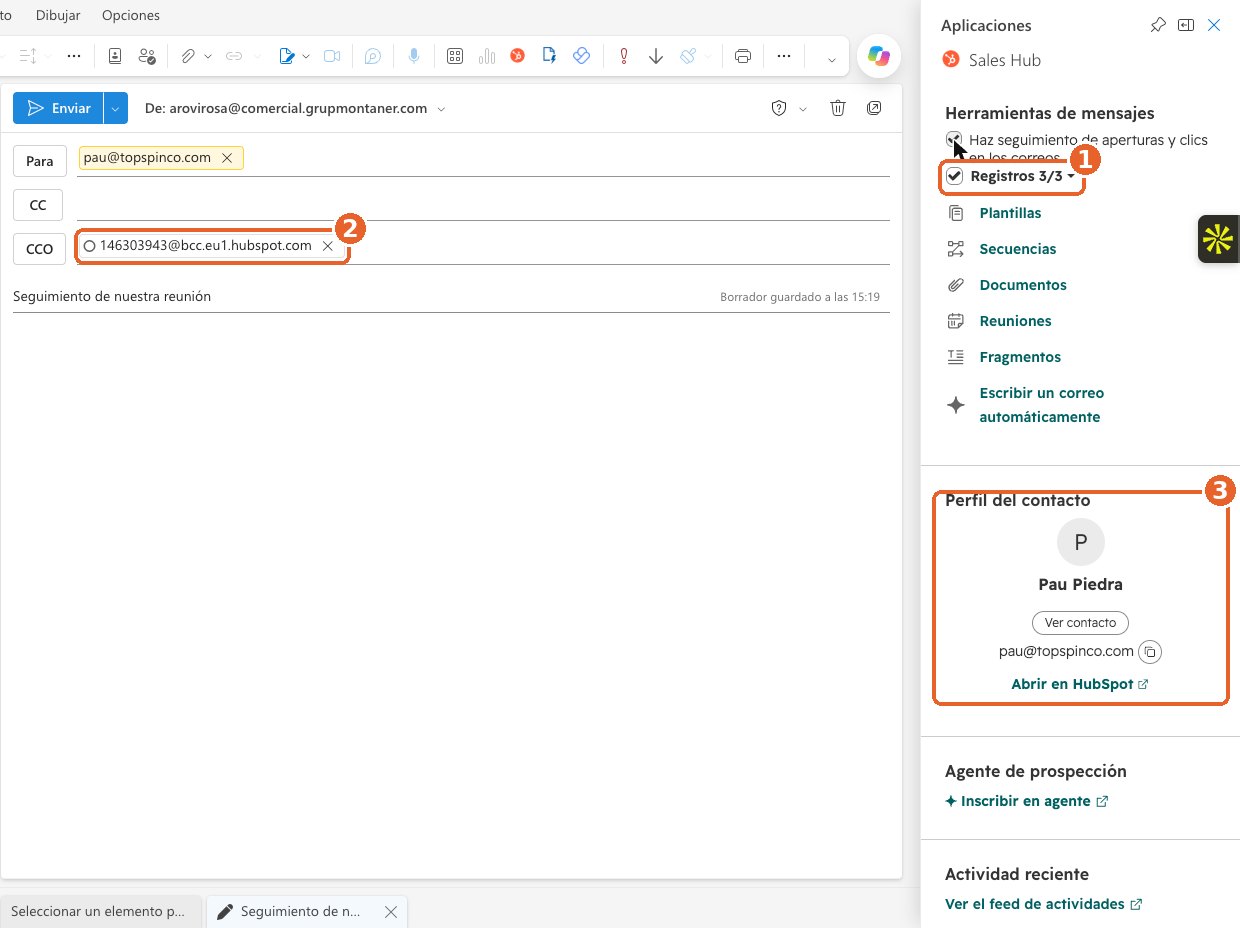Remove pau@topspinco.com recipient with its X
This screenshot has height=928, width=1240.
227,158
